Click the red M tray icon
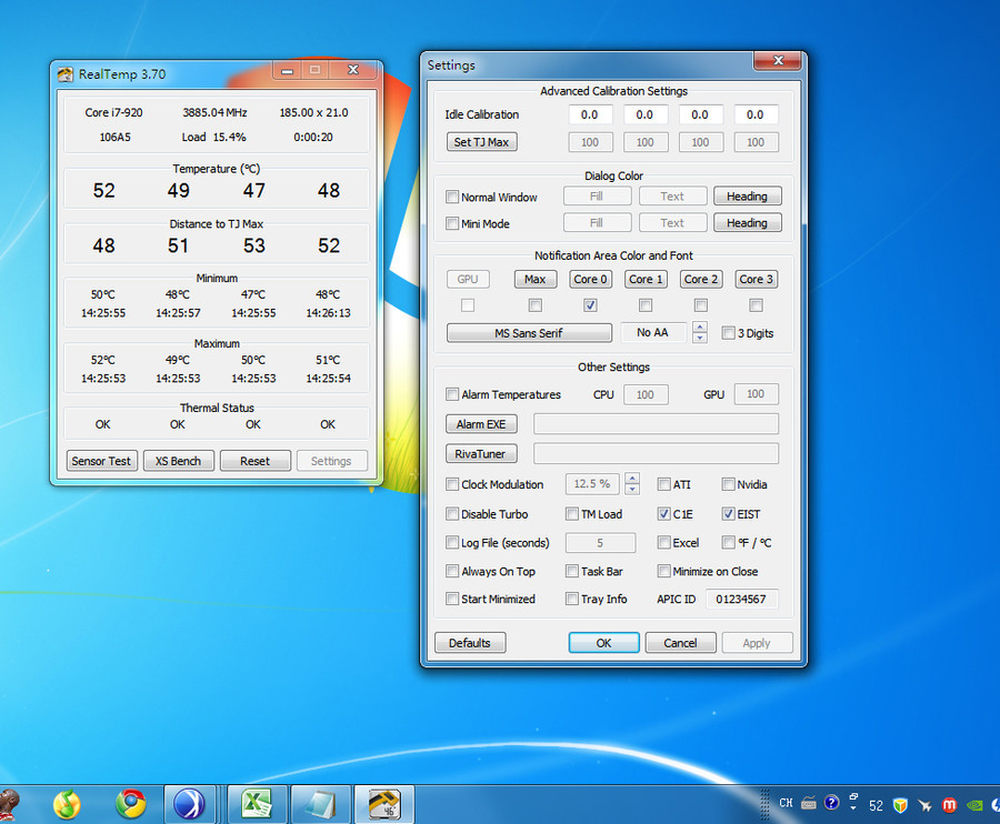The height and width of the screenshot is (824, 1000). 949,805
